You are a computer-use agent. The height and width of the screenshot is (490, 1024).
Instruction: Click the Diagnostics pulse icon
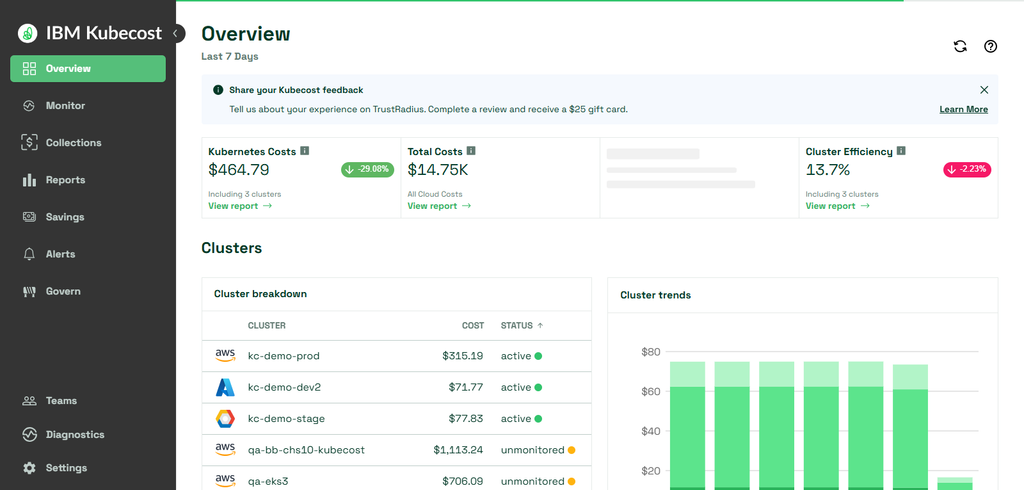click(x=29, y=434)
